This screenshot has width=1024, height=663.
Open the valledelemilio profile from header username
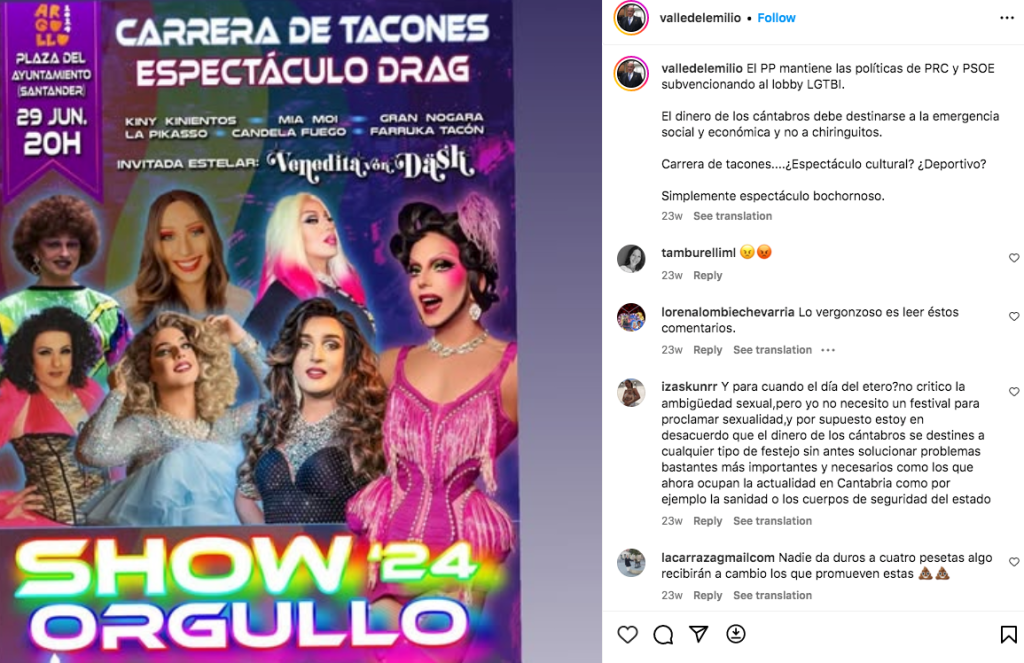(x=700, y=18)
